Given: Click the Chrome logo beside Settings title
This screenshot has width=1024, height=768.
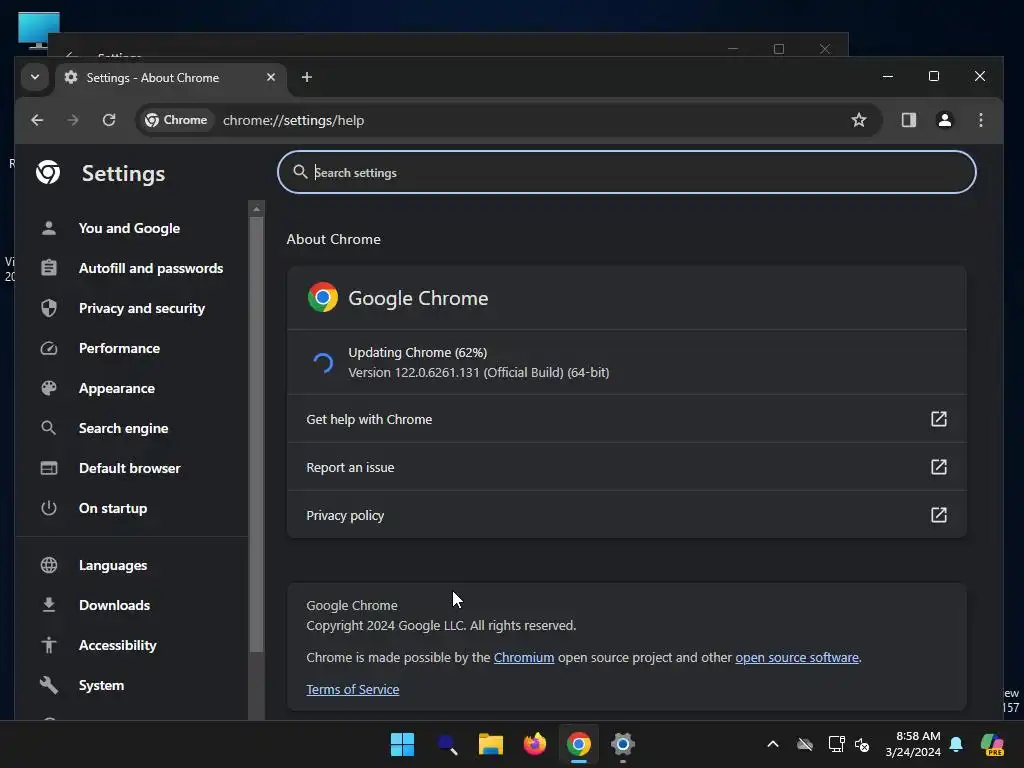Looking at the screenshot, I should (48, 172).
